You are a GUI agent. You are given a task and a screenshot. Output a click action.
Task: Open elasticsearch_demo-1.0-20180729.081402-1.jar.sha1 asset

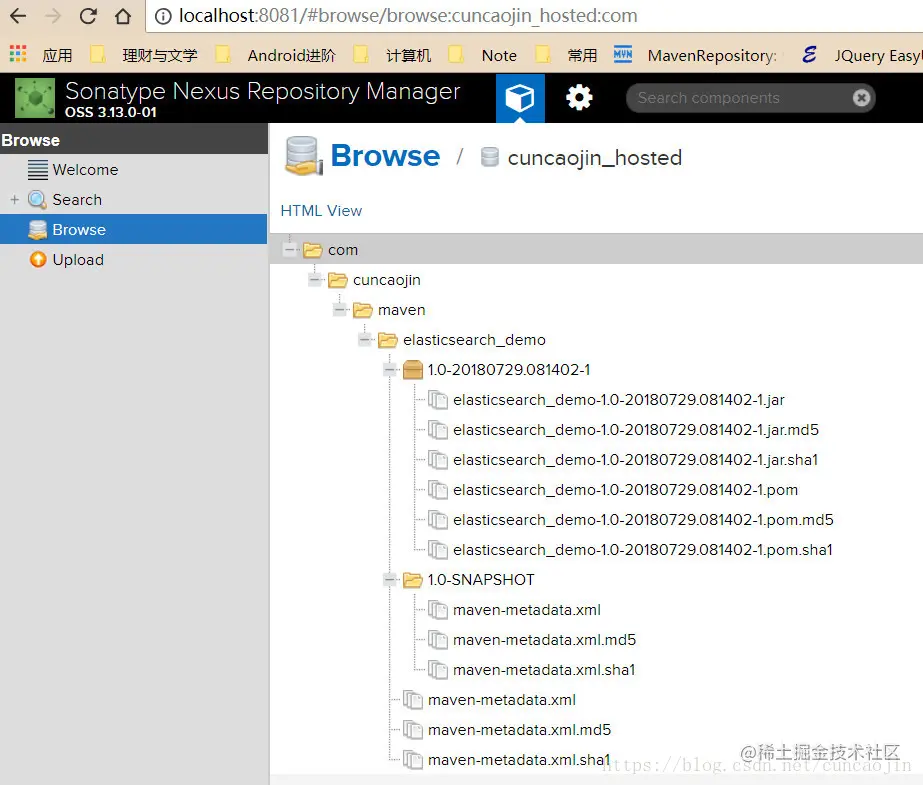click(636, 460)
